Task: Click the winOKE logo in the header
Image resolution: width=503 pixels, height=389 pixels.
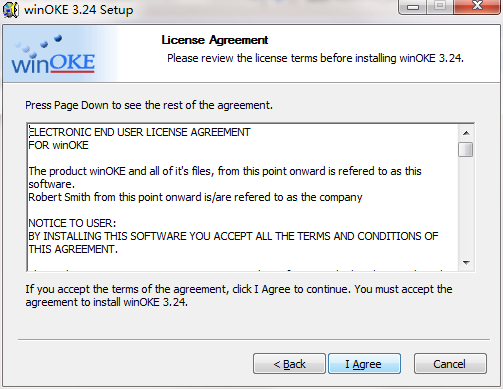Action: [x=53, y=55]
